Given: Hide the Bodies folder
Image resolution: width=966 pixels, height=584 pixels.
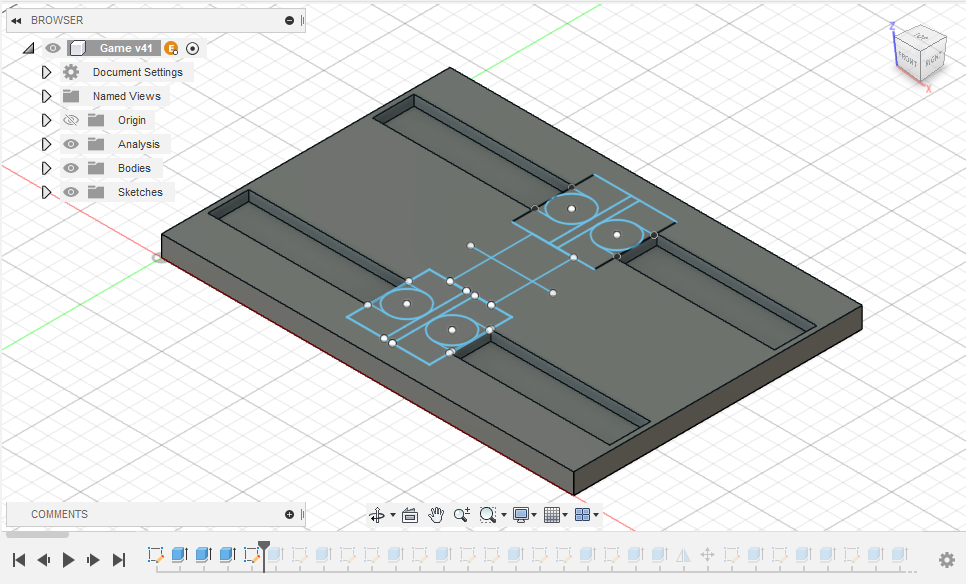Looking at the screenshot, I should click(x=70, y=168).
